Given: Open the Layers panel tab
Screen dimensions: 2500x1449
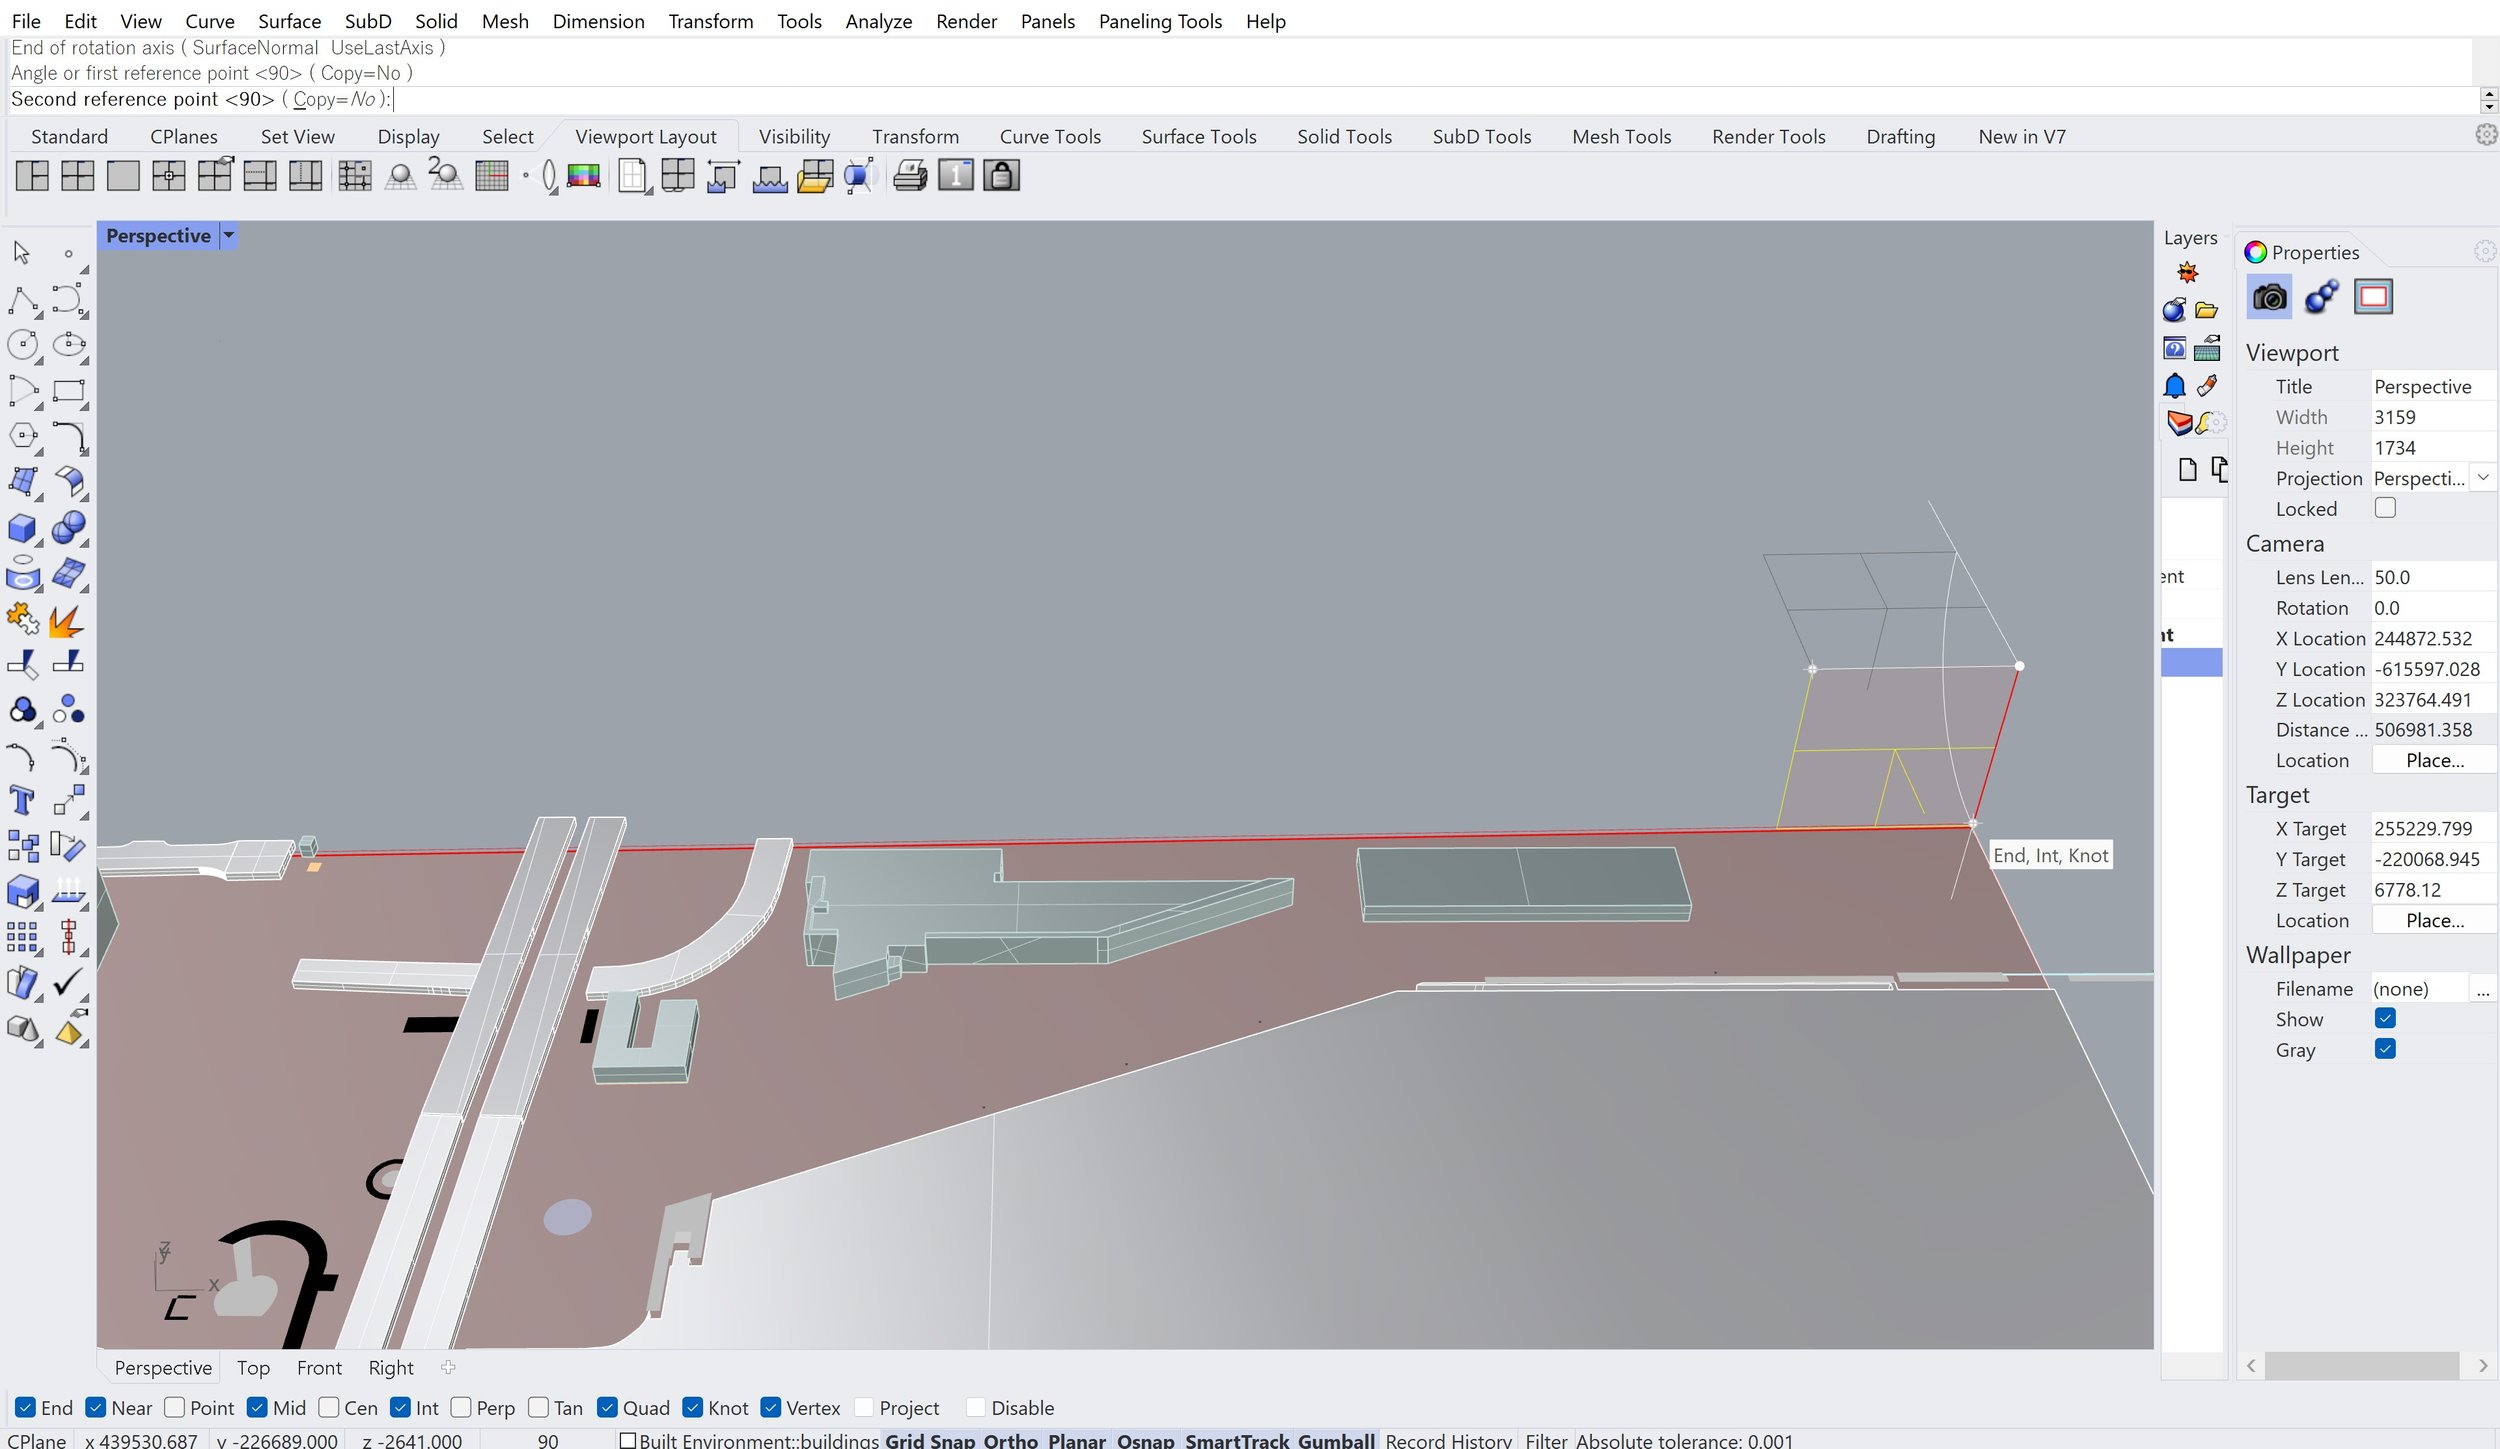Looking at the screenshot, I should point(2190,238).
